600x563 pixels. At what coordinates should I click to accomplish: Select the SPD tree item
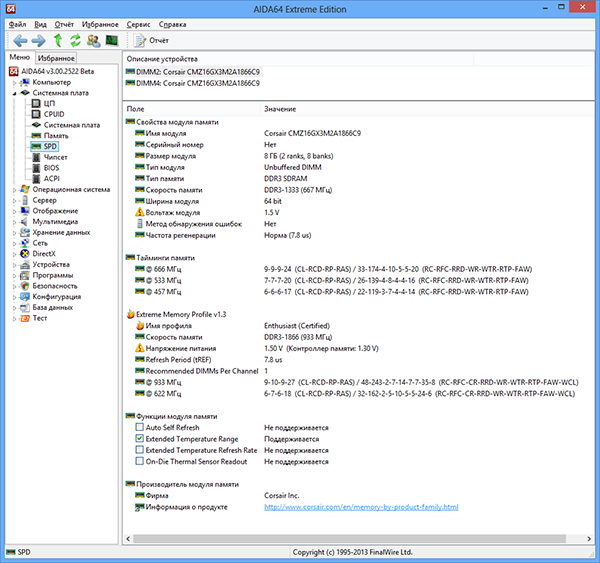coord(44,146)
